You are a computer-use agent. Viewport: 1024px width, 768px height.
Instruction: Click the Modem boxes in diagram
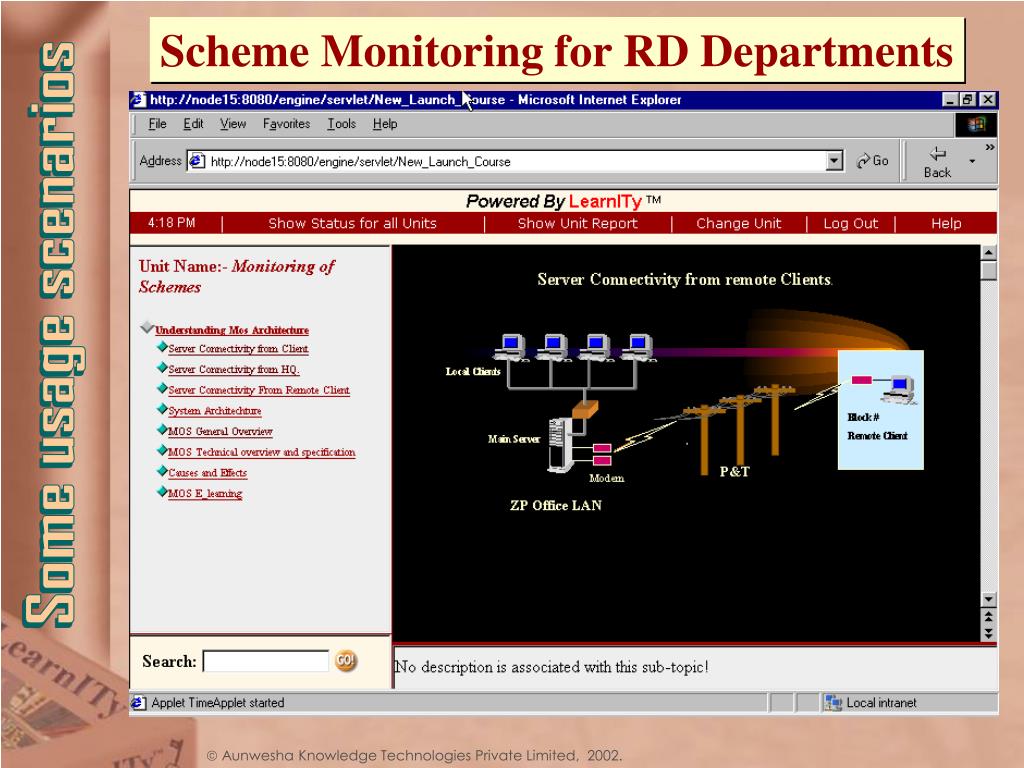click(x=602, y=454)
